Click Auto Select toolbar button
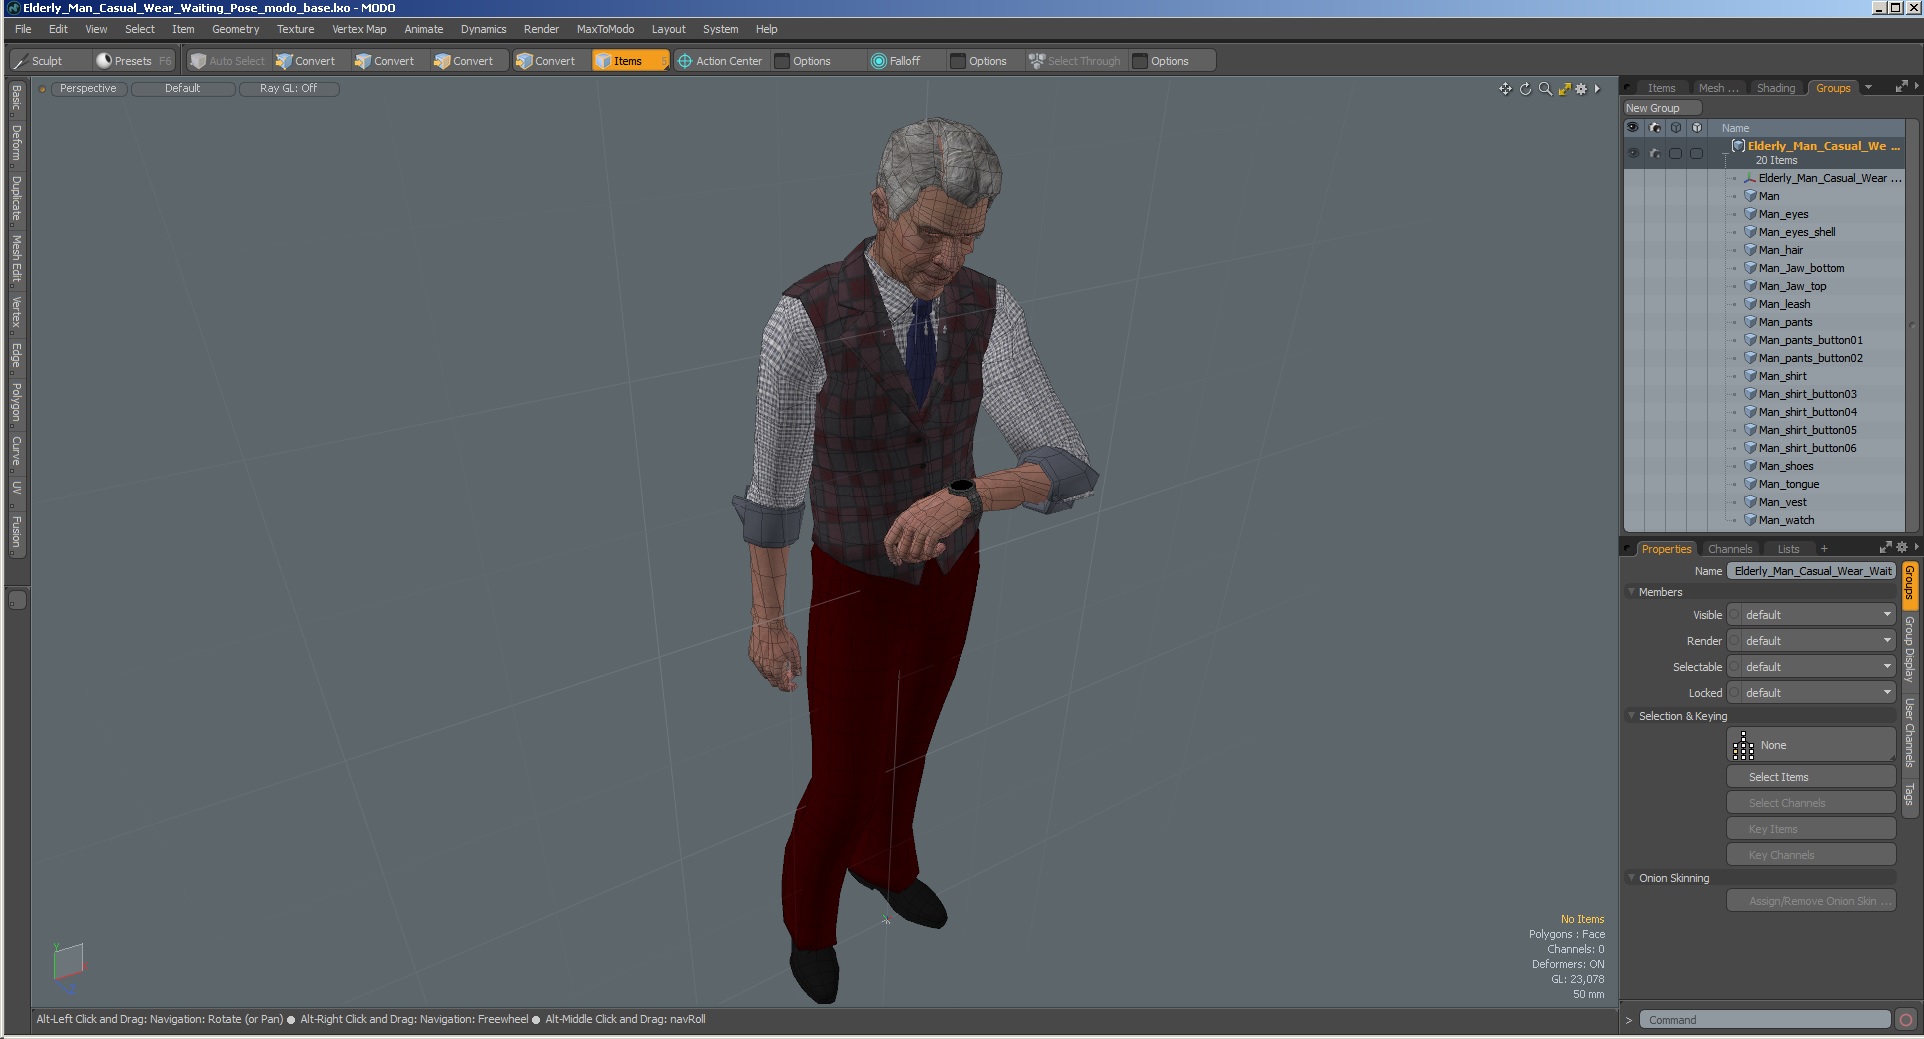The height and width of the screenshot is (1039, 1924). pyautogui.click(x=228, y=61)
